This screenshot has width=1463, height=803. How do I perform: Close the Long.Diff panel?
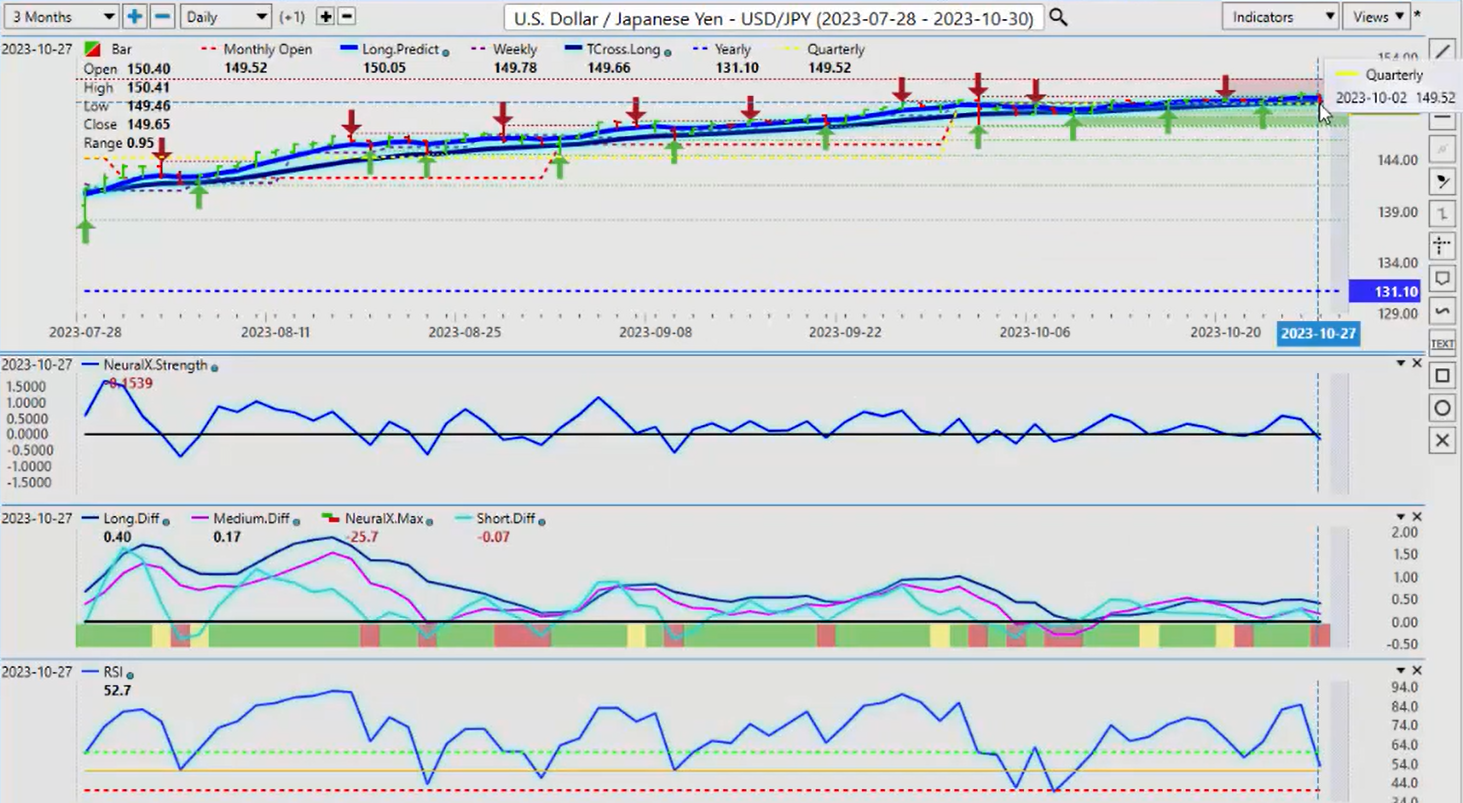click(1417, 517)
